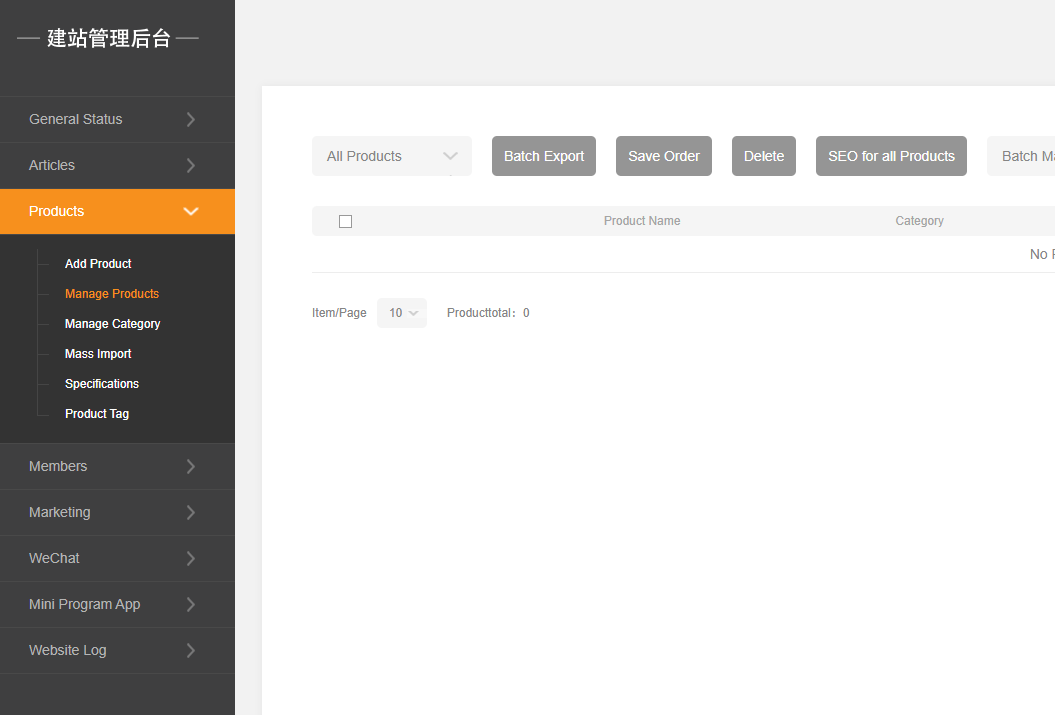Click the Save Order button

click(664, 156)
